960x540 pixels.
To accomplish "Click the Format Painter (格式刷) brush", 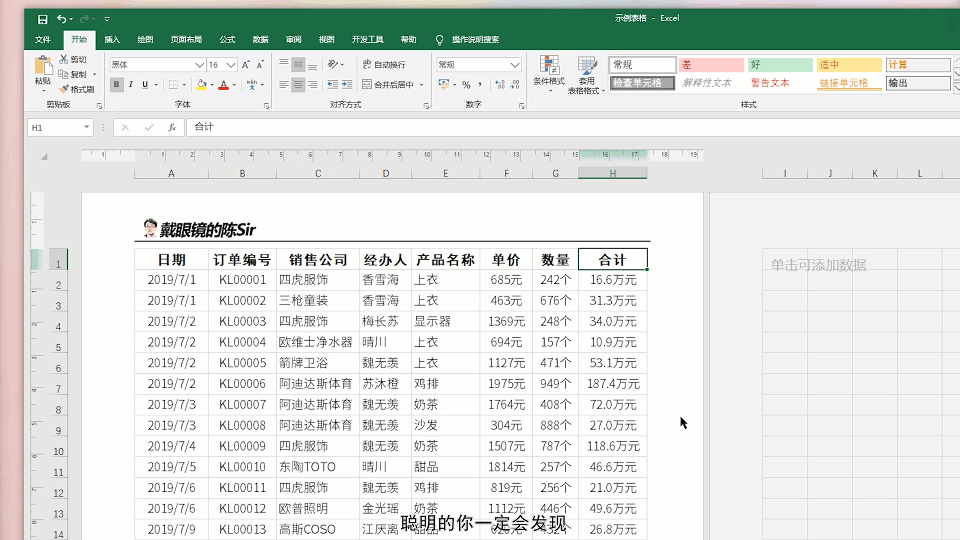I will coord(64,89).
